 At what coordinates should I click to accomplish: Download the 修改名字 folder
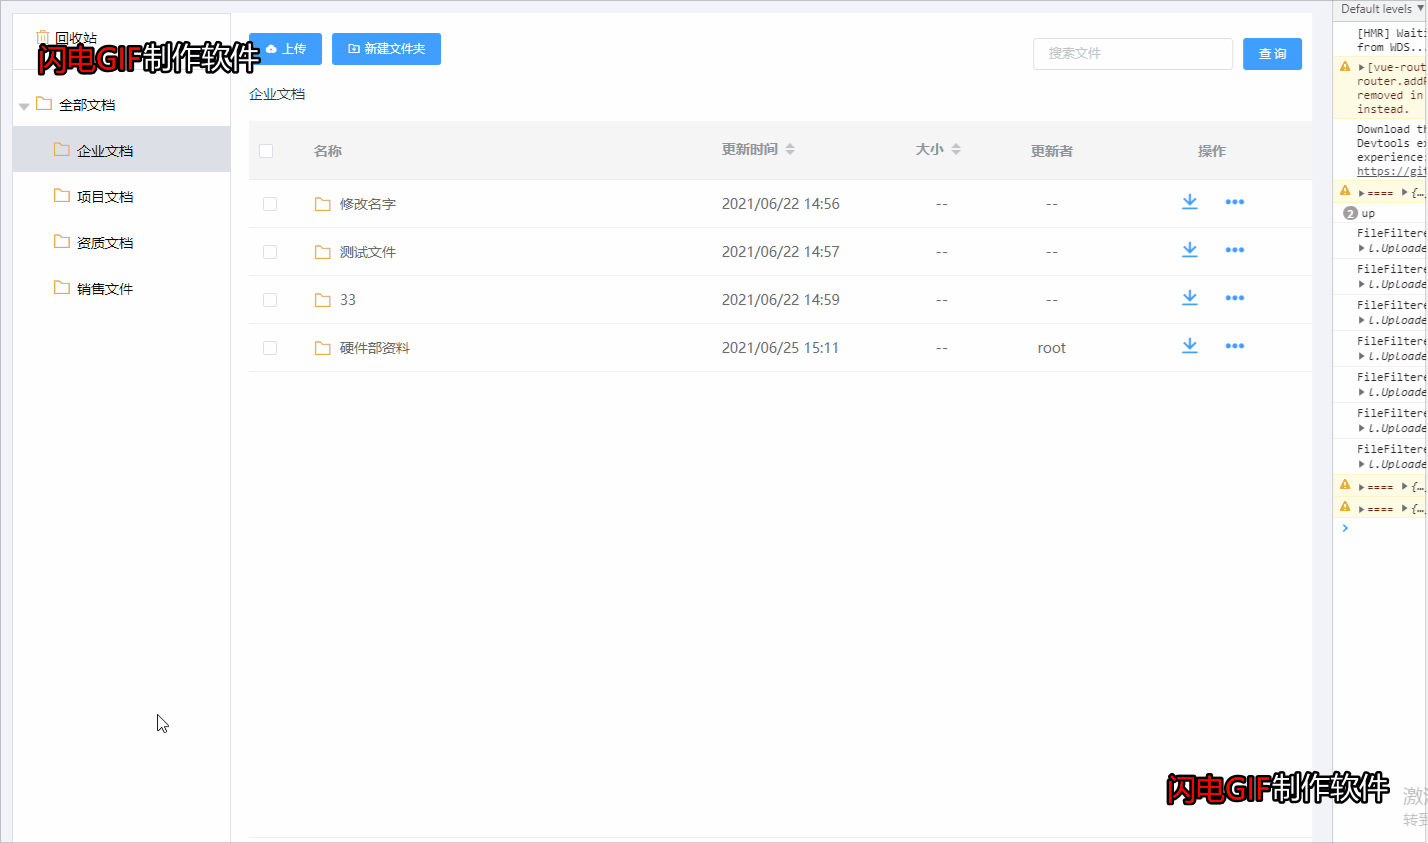tap(1189, 202)
